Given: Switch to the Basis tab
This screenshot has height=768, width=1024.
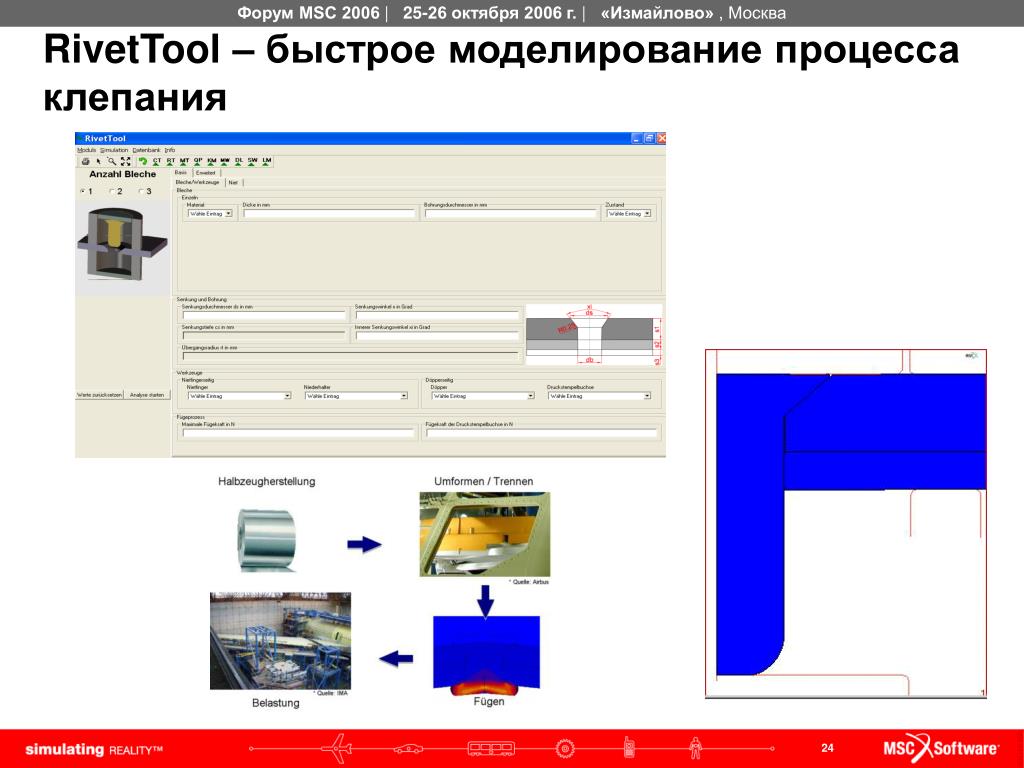Looking at the screenshot, I should point(181,172).
